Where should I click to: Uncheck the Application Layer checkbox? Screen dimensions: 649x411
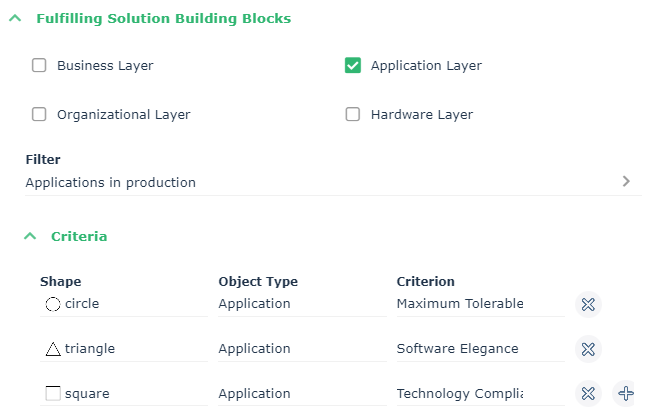[x=353, y=66]
